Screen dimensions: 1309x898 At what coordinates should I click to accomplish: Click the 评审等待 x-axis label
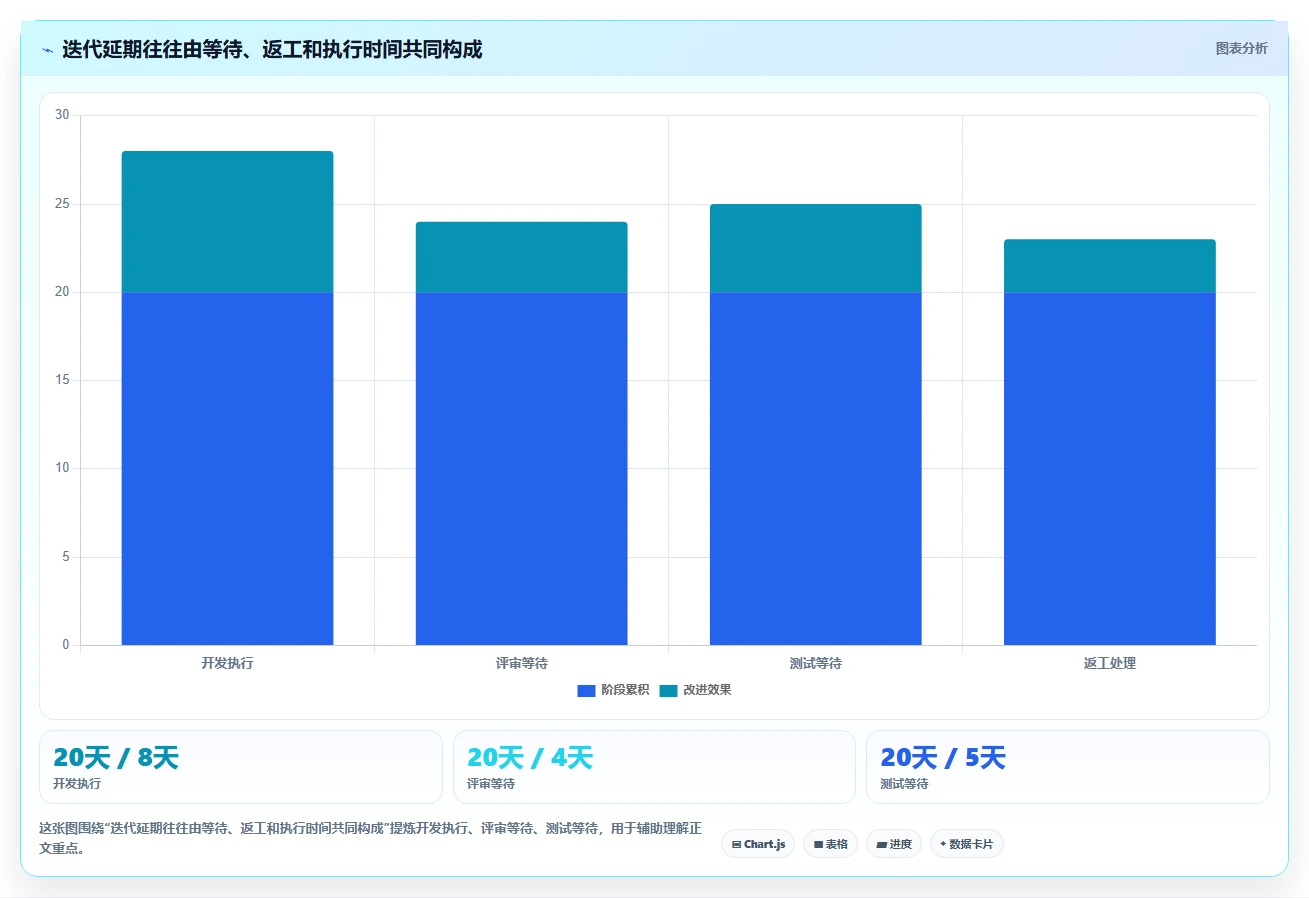click(521, 663)
